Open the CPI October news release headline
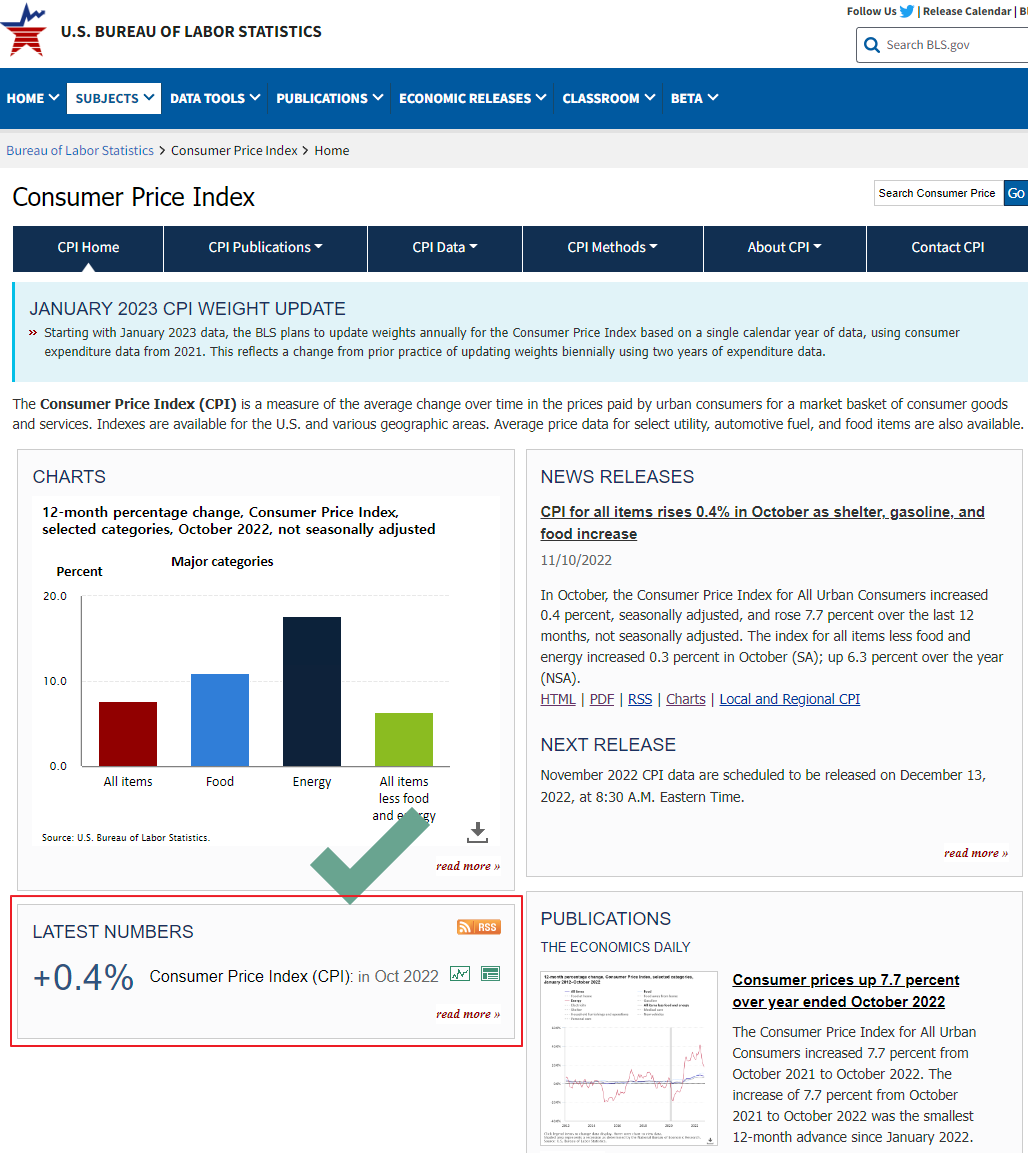The height and width of the screenshot is (1153, 1028). (762, 523)
